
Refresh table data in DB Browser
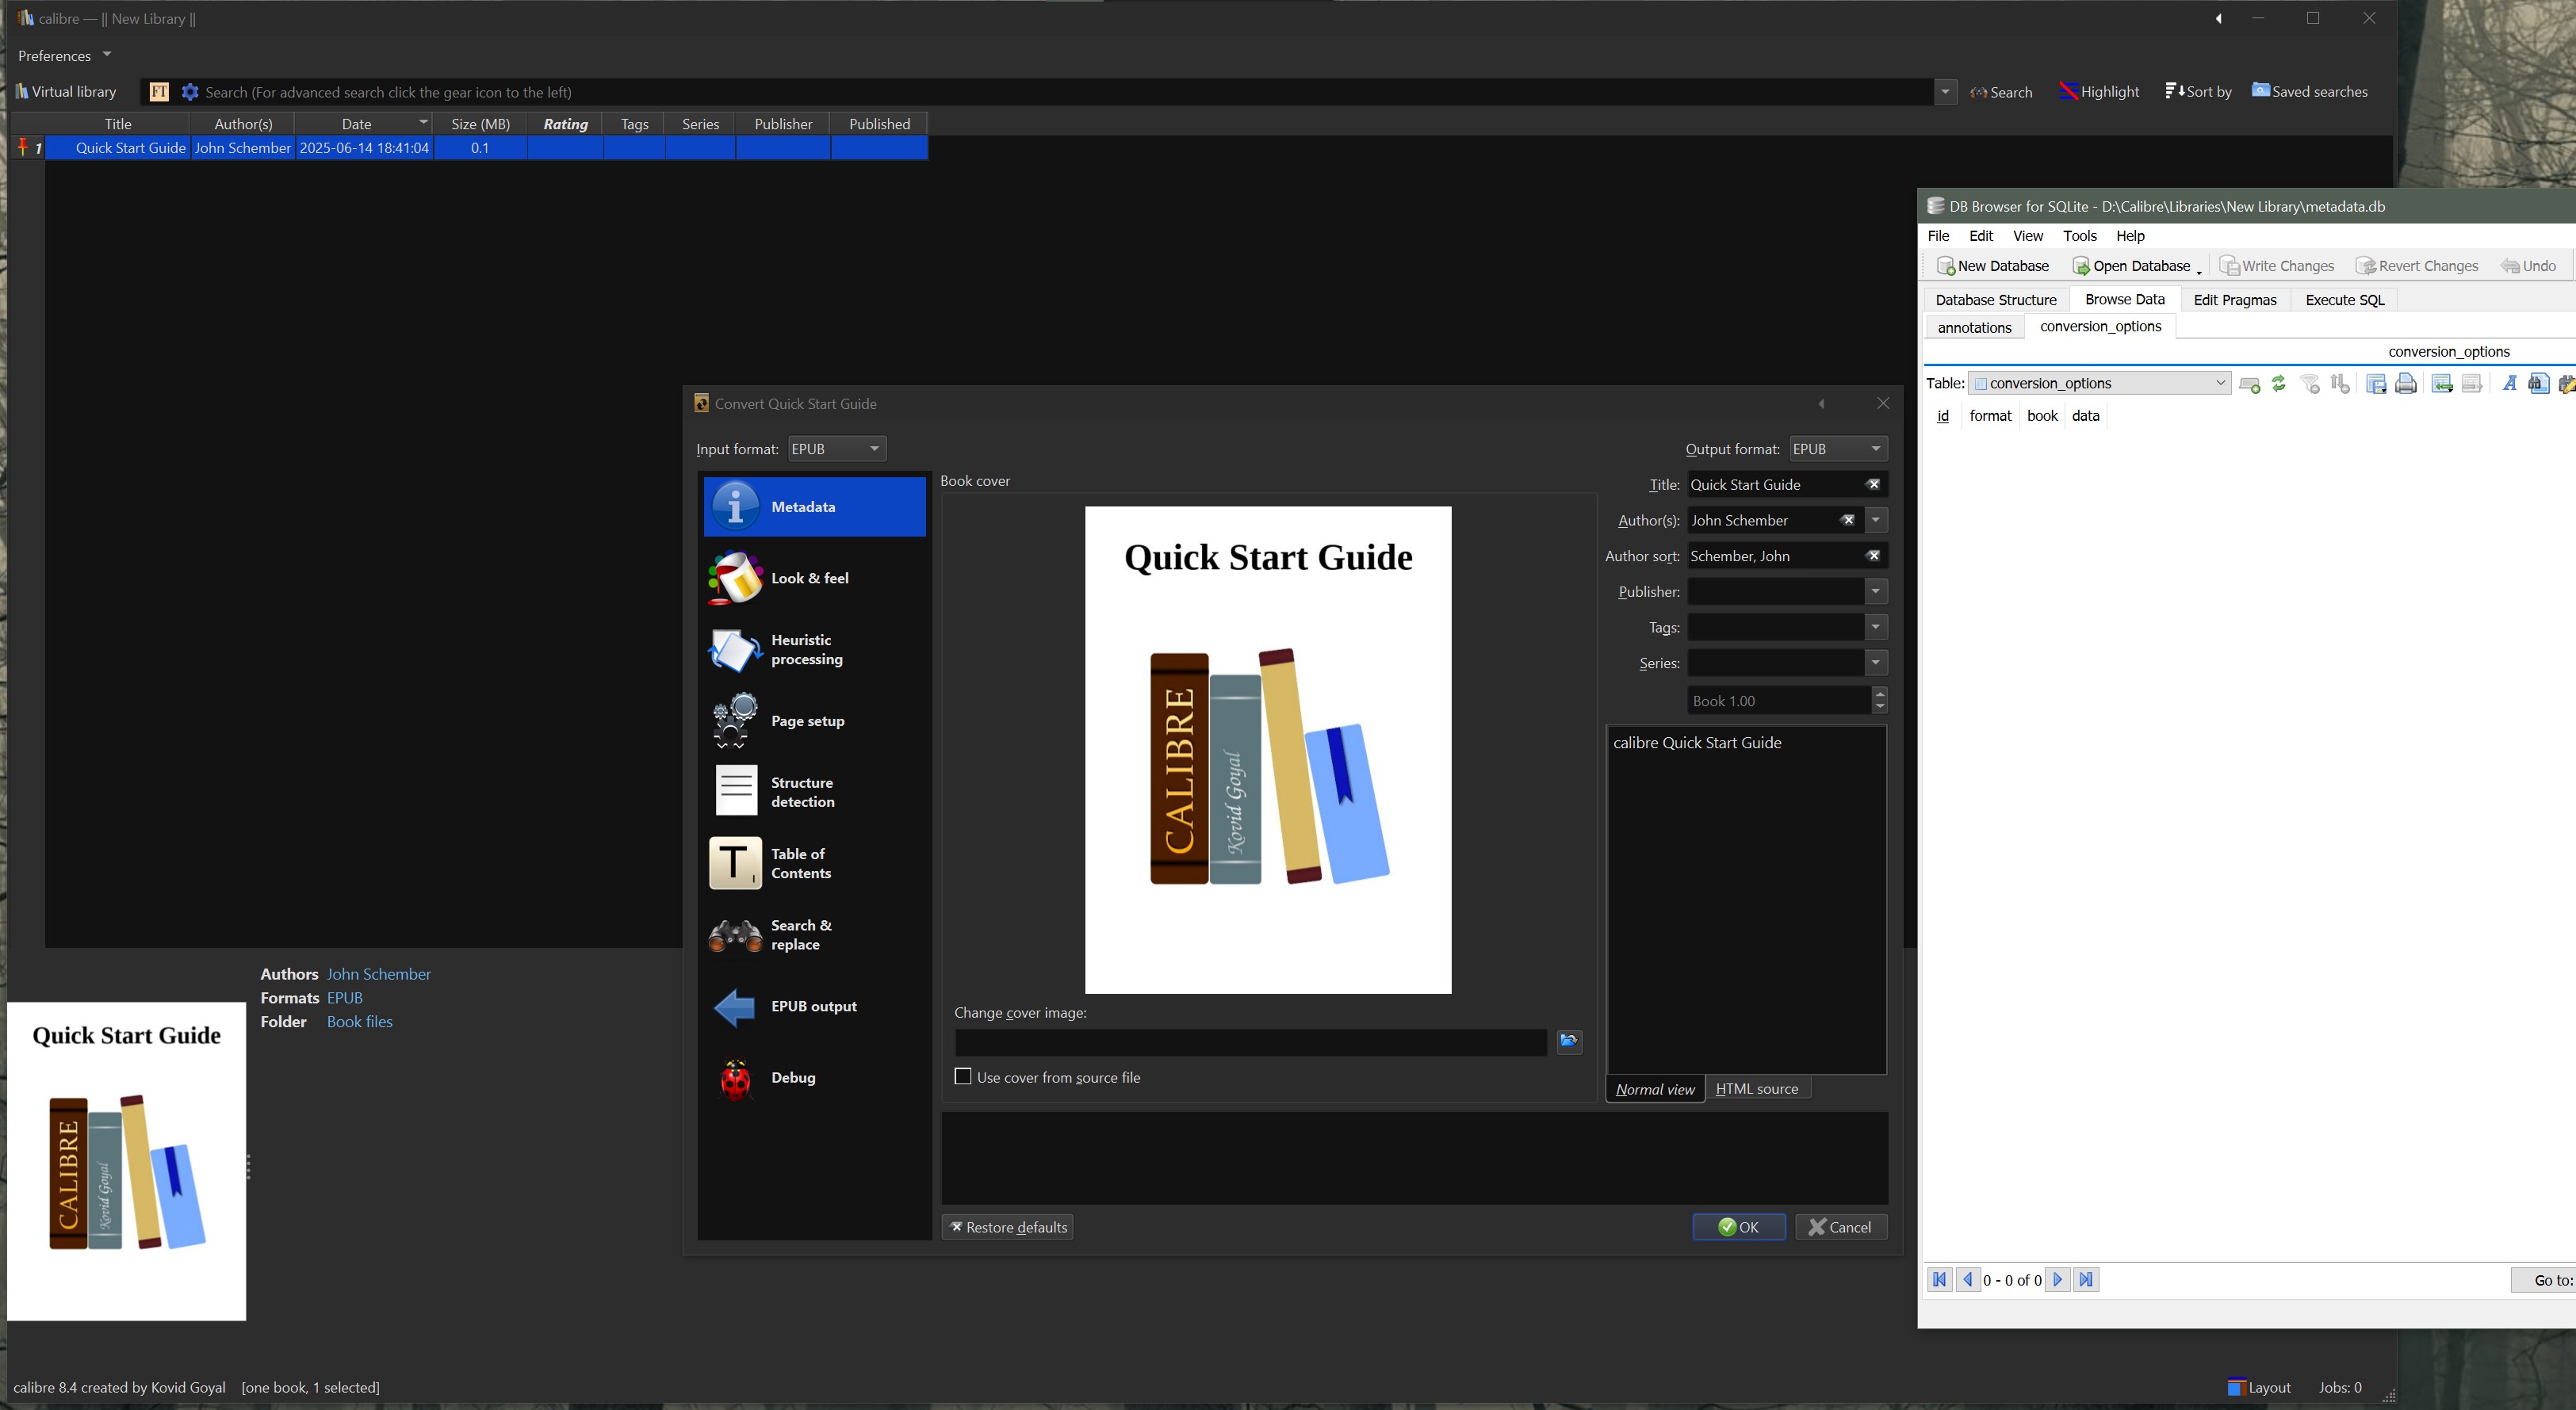(2279, 384)
